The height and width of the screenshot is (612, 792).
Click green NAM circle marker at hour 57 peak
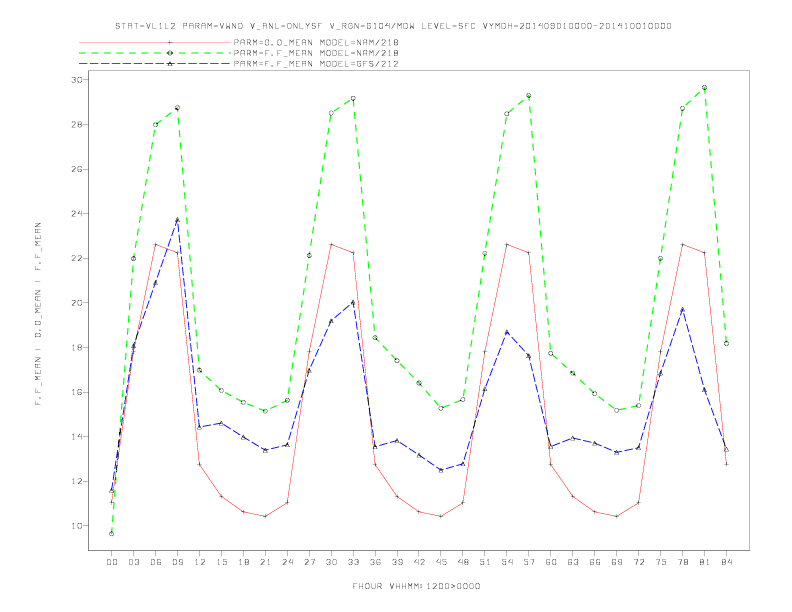(529, 95)
